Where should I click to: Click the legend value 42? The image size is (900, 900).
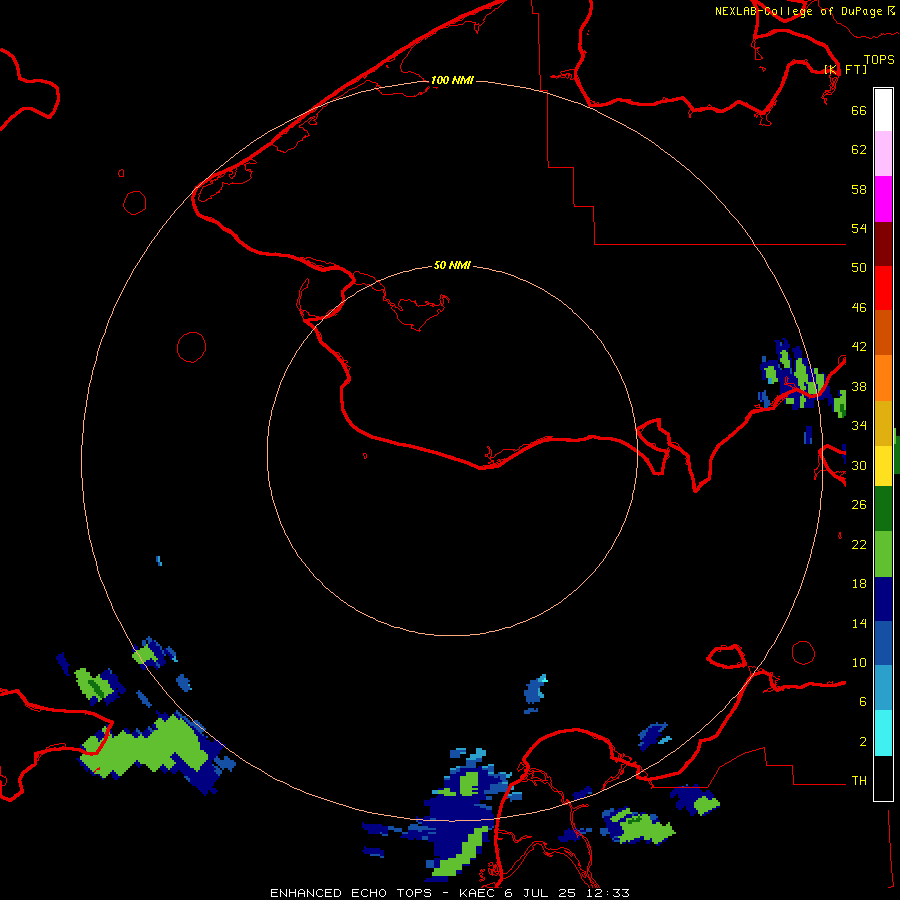tap(859, 347)
